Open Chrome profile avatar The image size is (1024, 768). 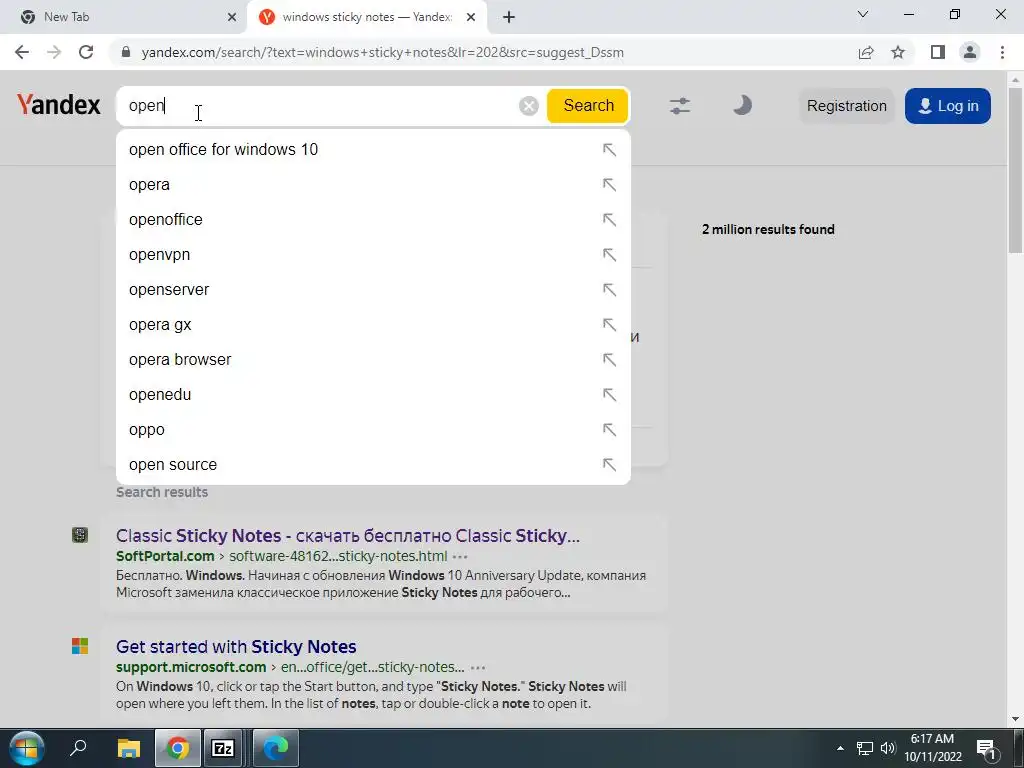[x=970, y=52]
